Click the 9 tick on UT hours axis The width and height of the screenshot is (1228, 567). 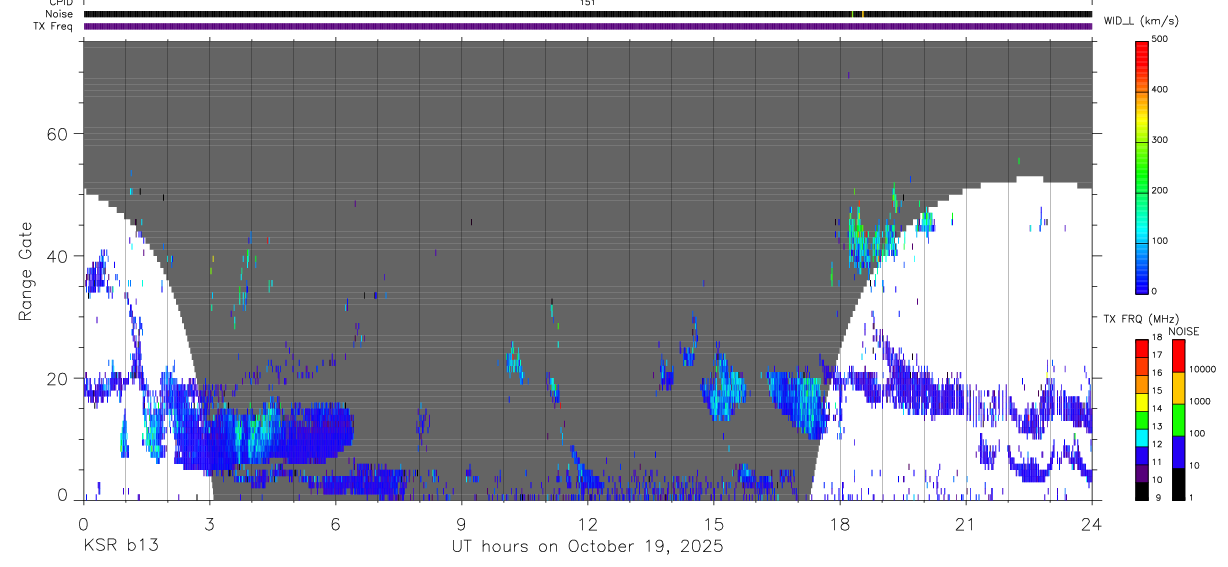pos(462,523)
